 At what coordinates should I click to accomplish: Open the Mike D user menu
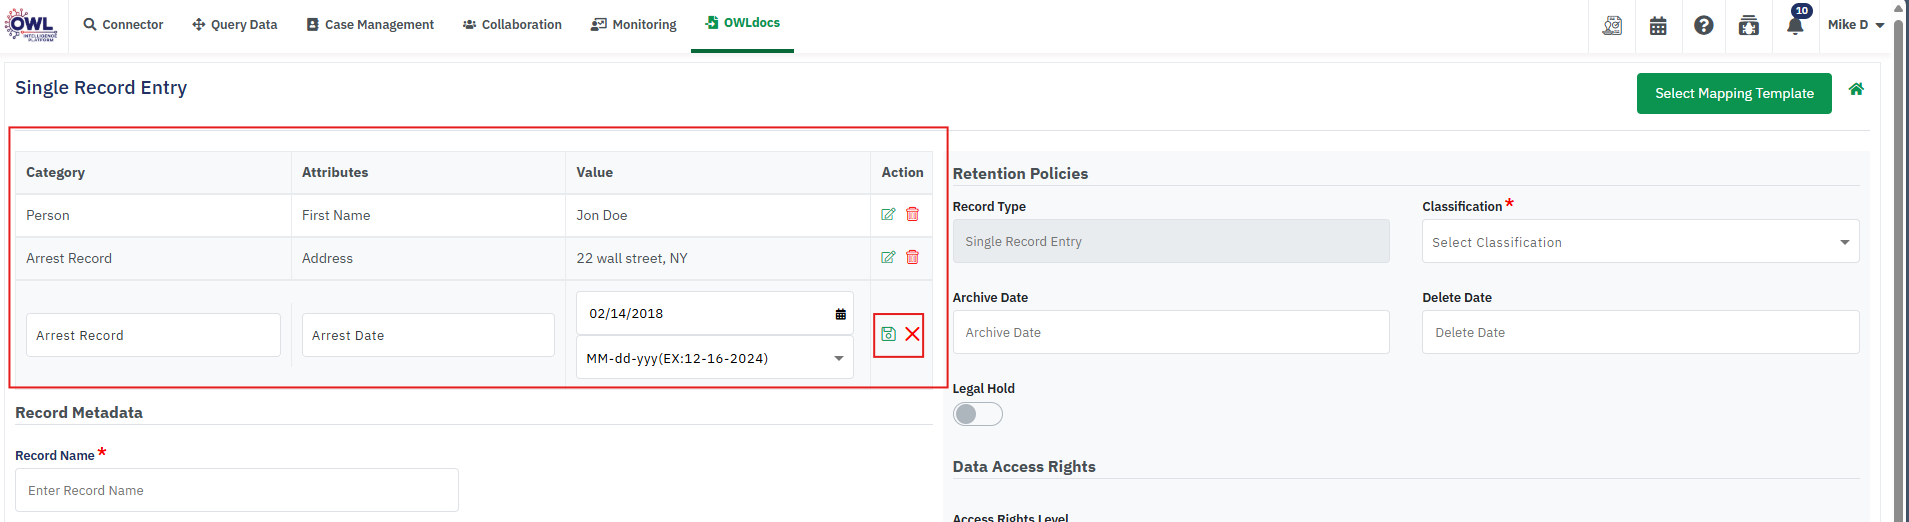click(1855, 25)
